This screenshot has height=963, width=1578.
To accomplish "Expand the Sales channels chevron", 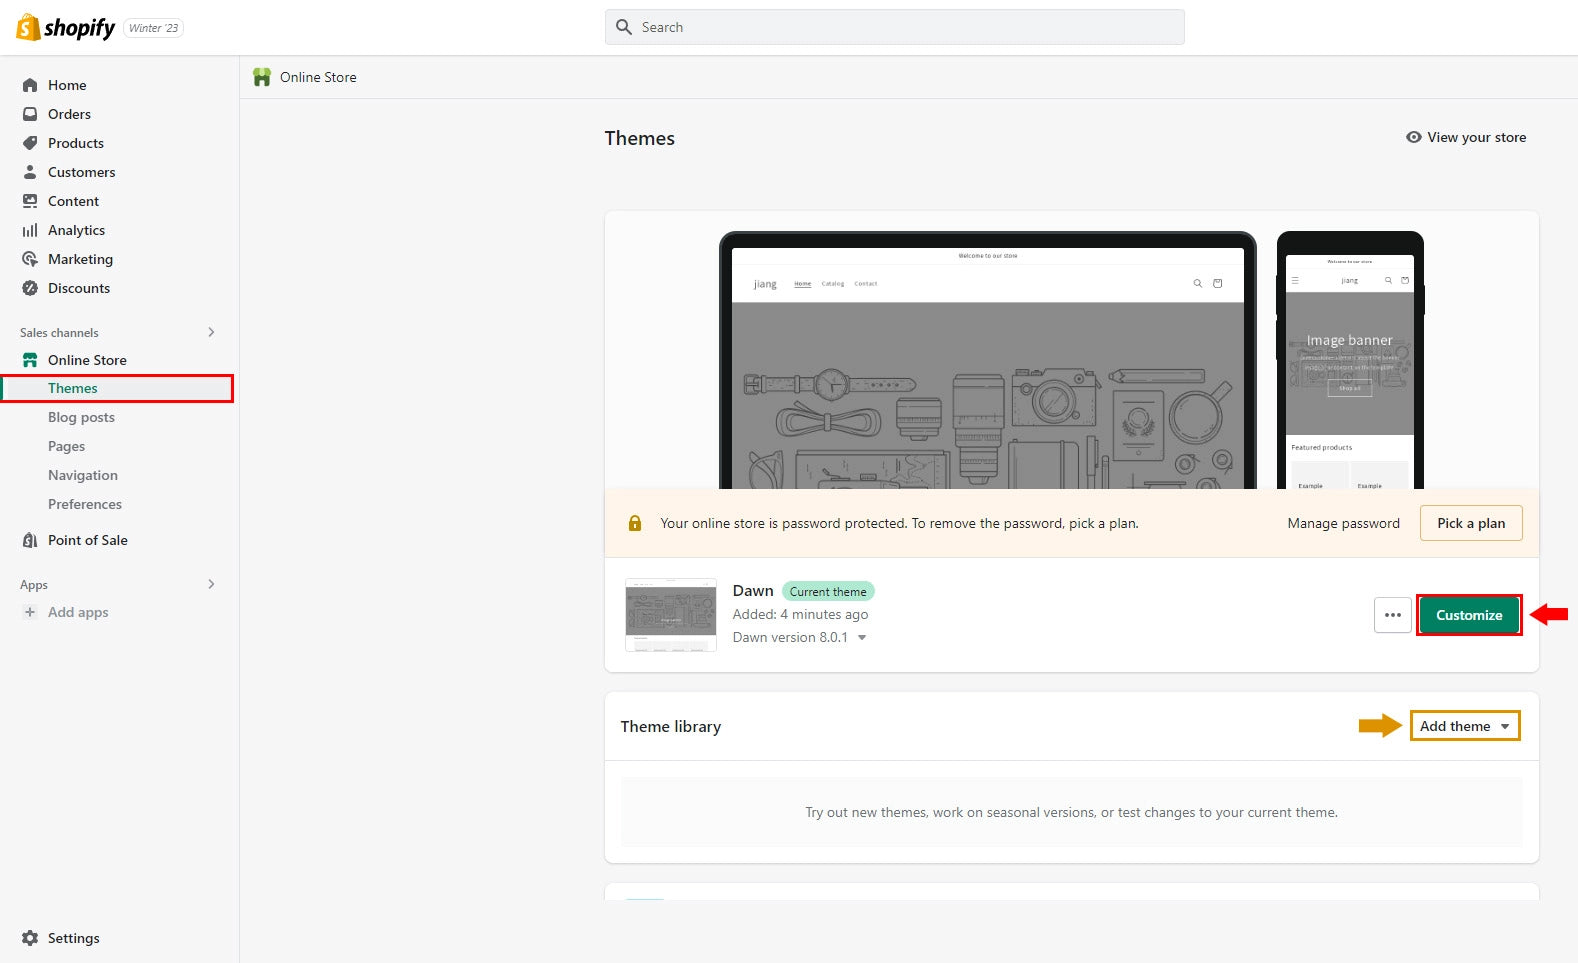I will point(211,332).
